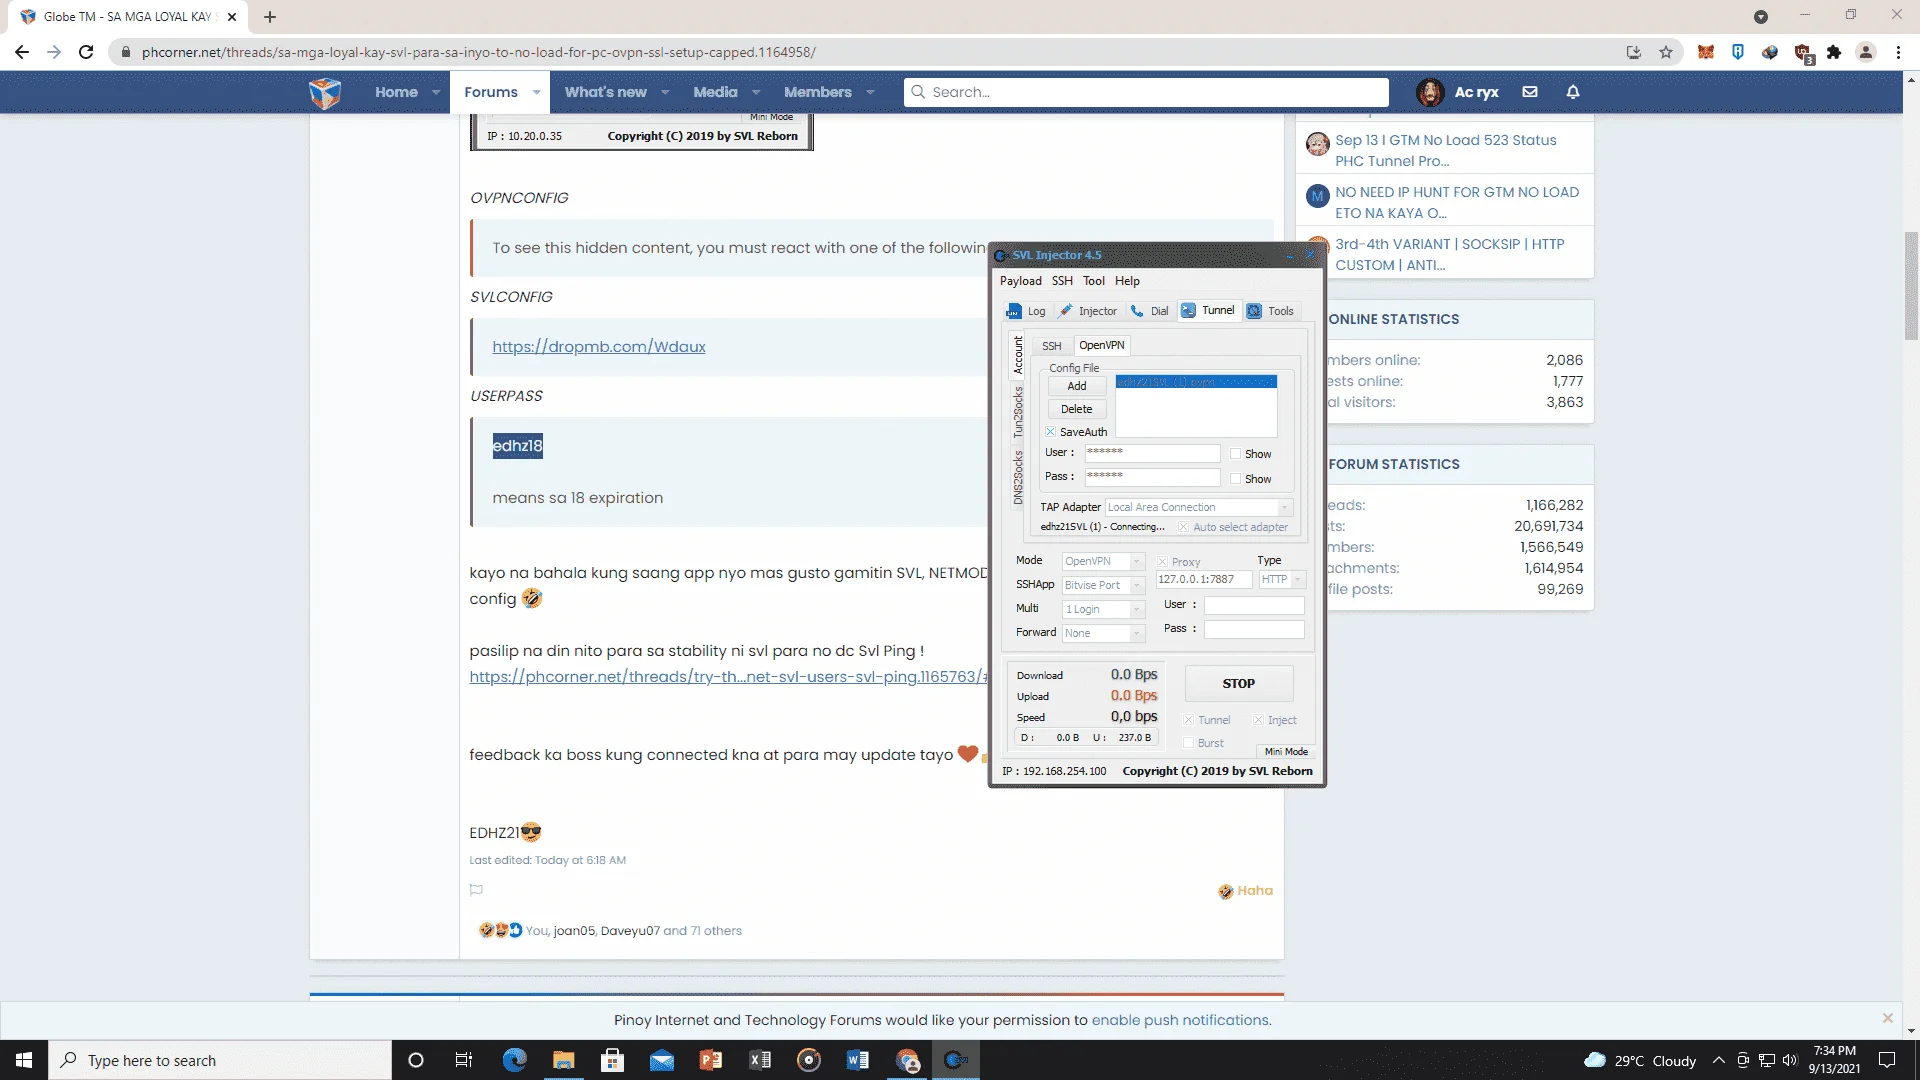
Task: Reload the page
Action: 86,52
